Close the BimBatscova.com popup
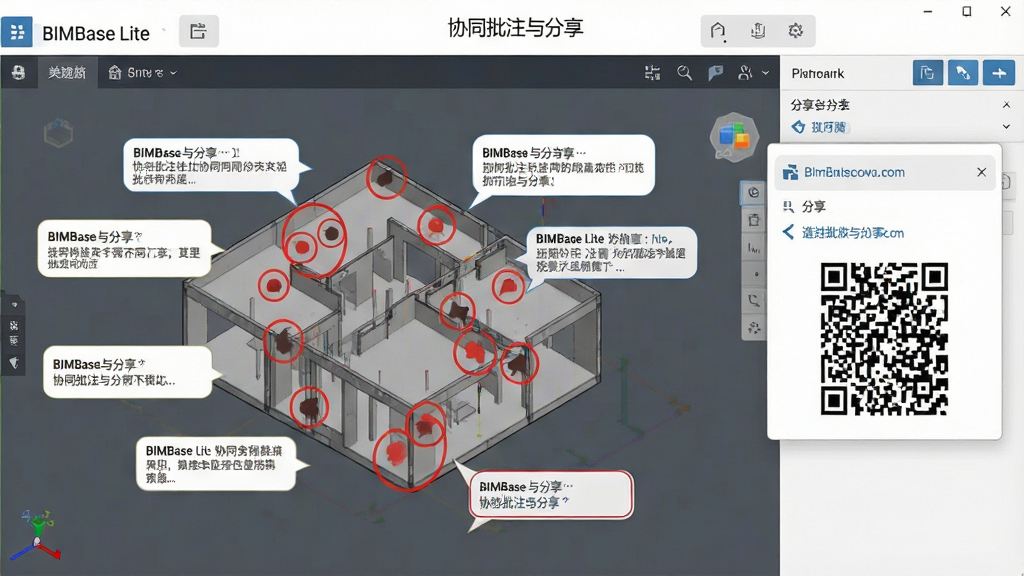Image resolution: width=1024 pixels, height=576 pixels. coord(982,172)
